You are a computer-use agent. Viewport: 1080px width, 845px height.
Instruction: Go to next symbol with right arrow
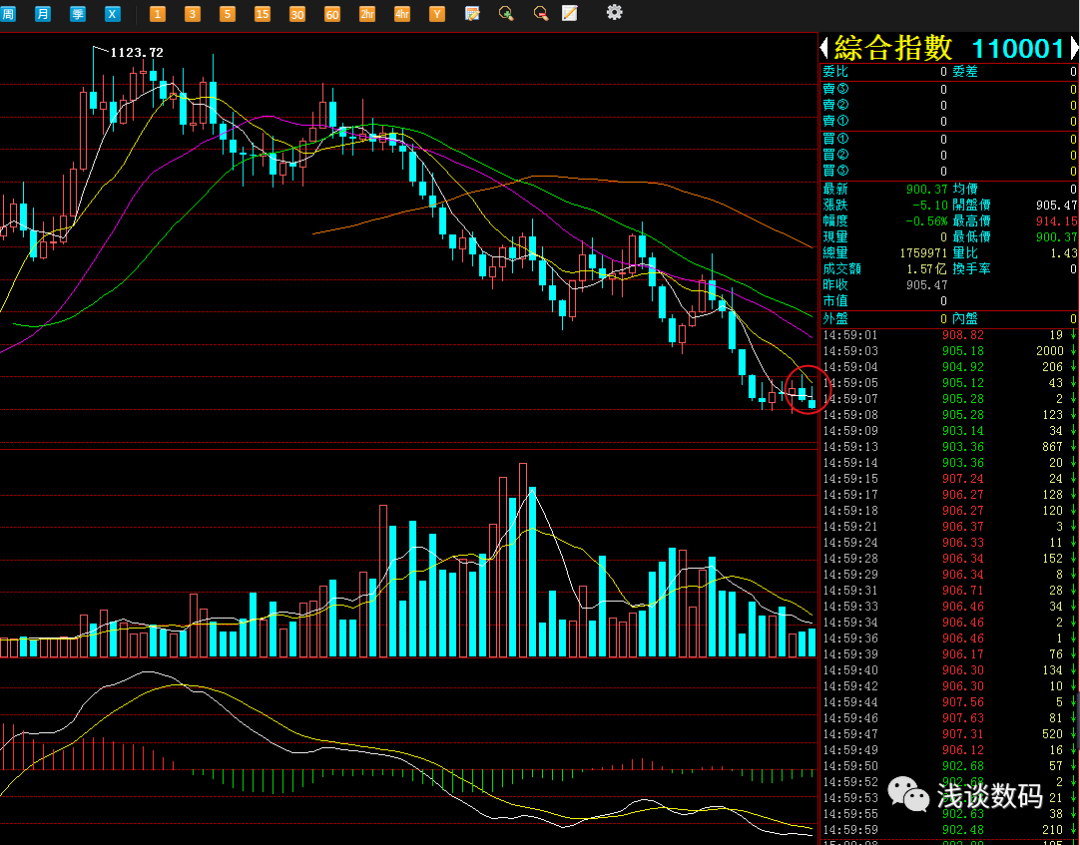coord(1075,48)
